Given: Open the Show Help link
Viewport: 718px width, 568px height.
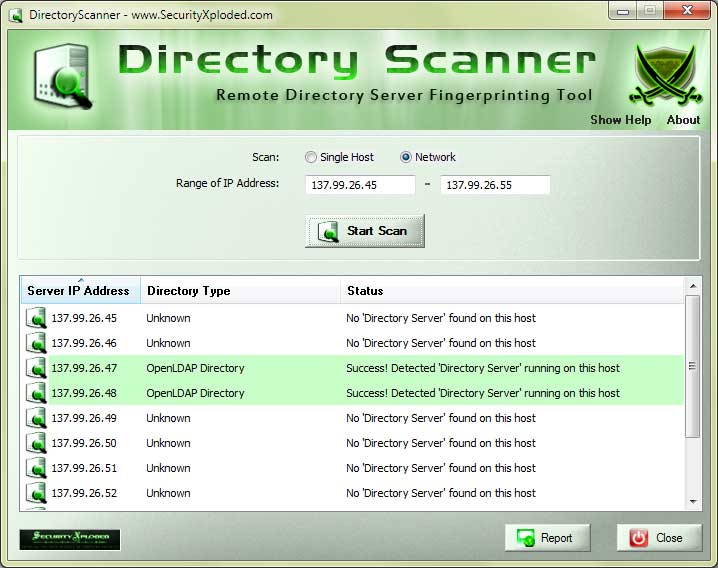Looking at the screenshot, I should pyautogui.click(x=620, y=120).
